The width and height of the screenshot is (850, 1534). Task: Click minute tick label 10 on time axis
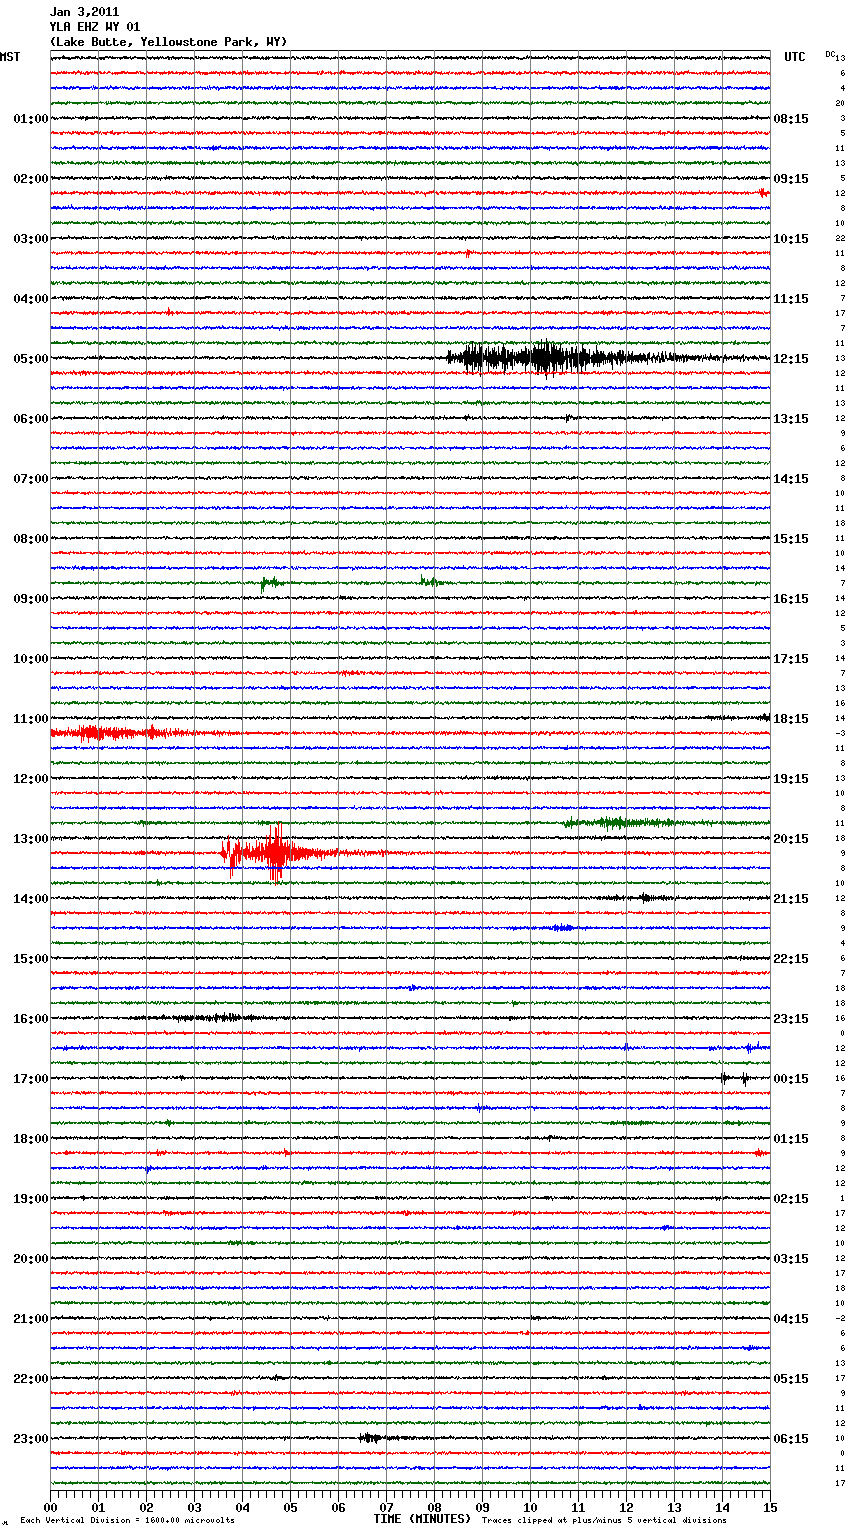(530, 1507)
